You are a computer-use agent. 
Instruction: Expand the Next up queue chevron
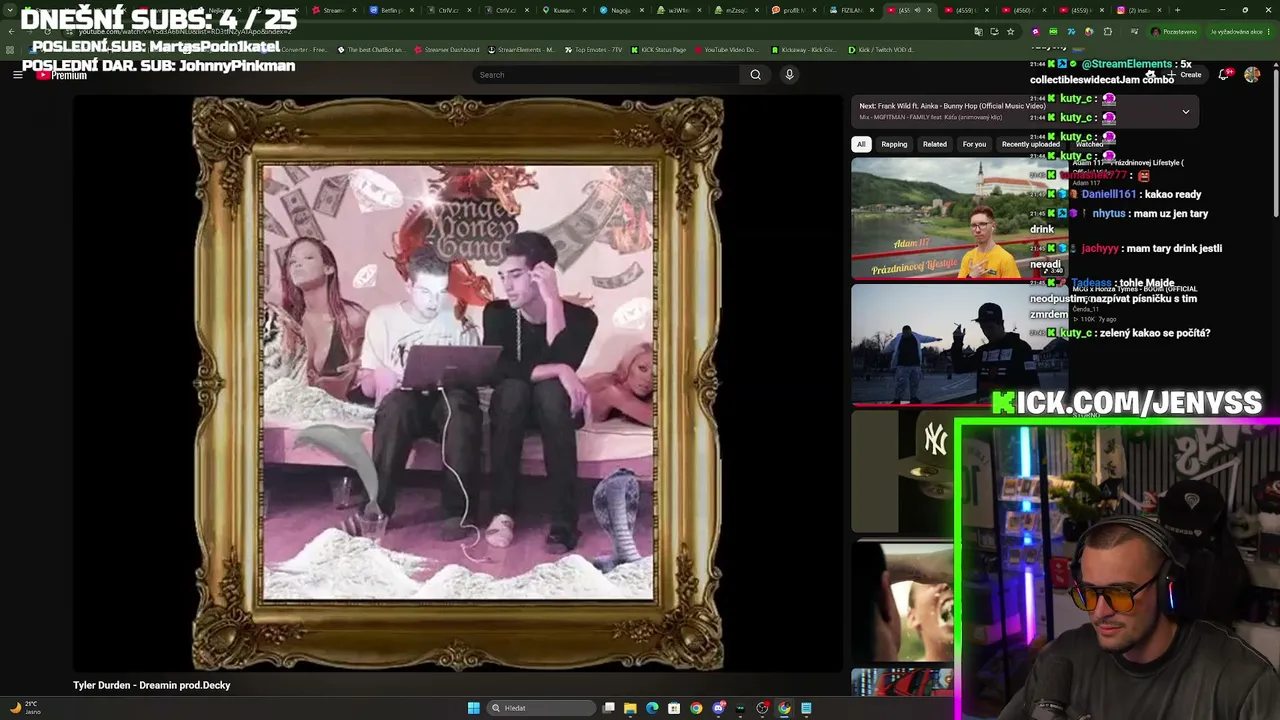tap(1185, 112)
